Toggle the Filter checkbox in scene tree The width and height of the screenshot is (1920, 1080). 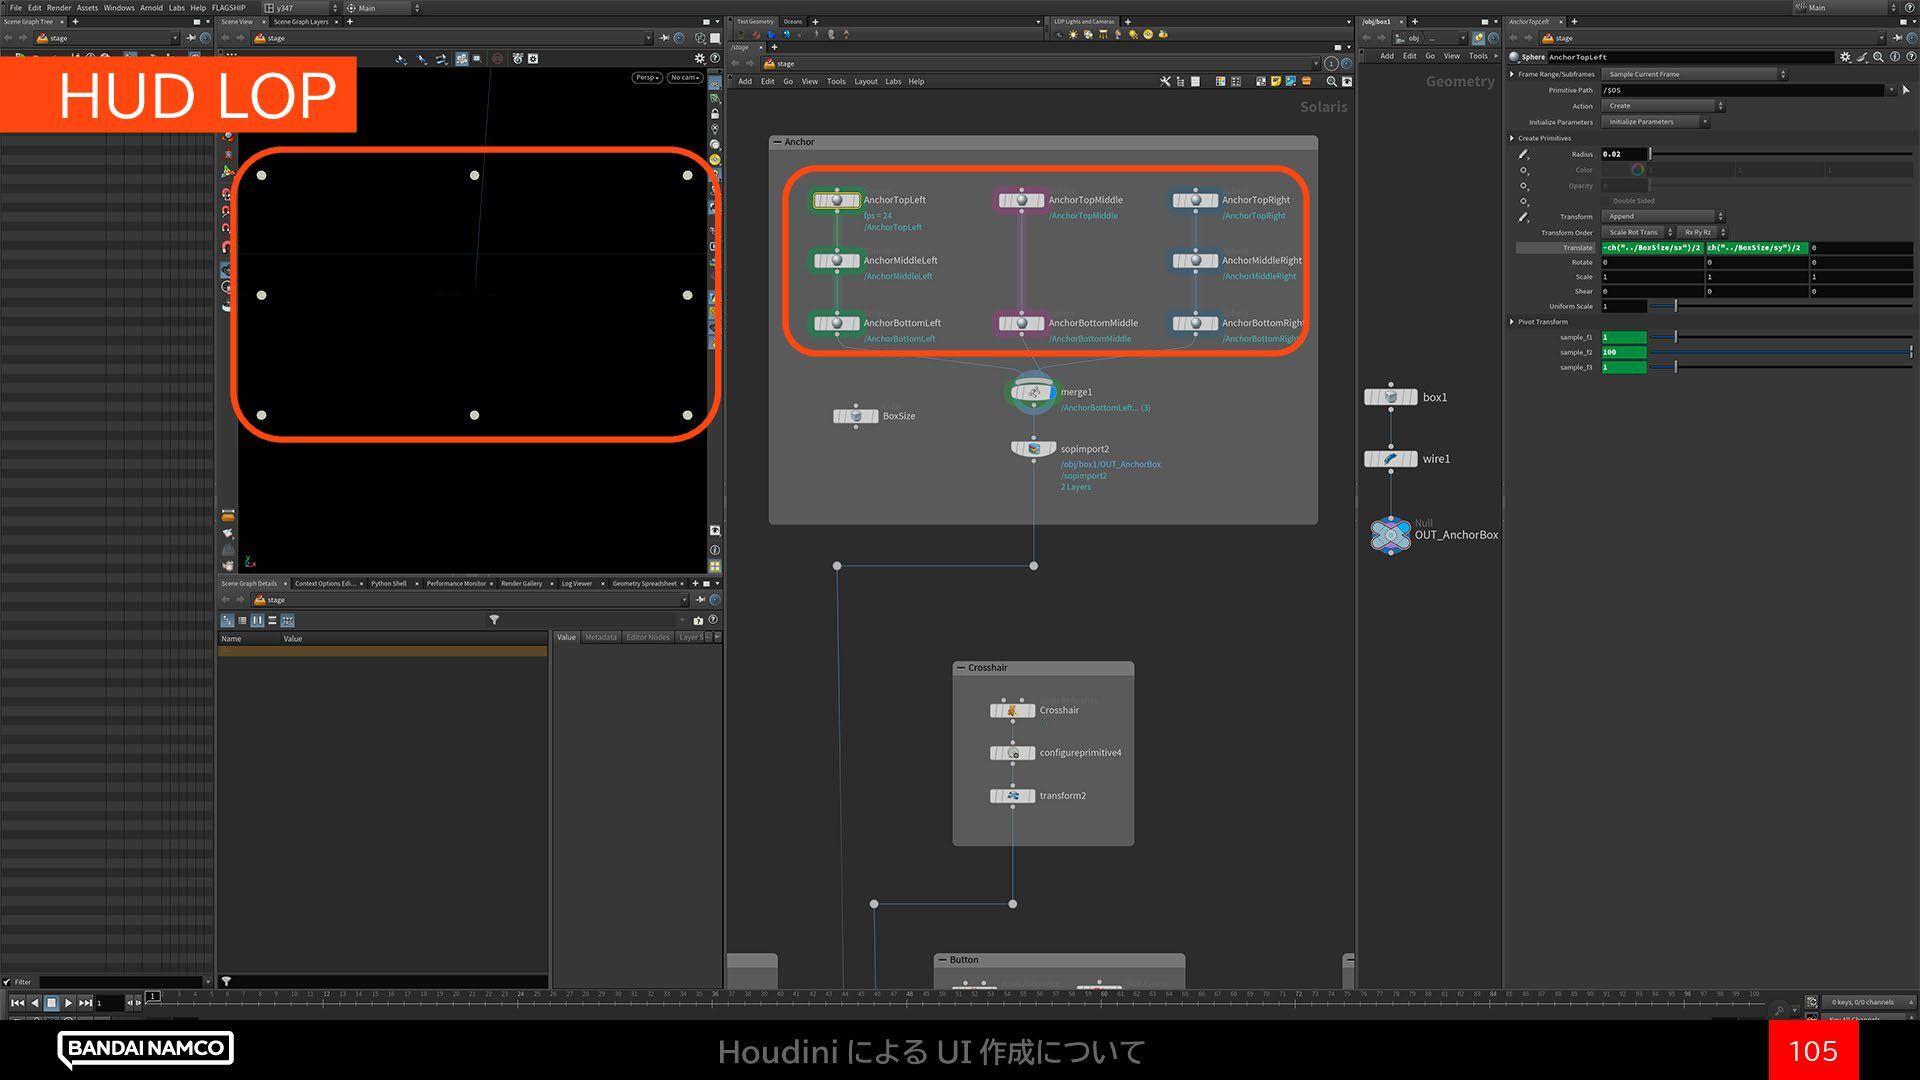pos(7,982)
